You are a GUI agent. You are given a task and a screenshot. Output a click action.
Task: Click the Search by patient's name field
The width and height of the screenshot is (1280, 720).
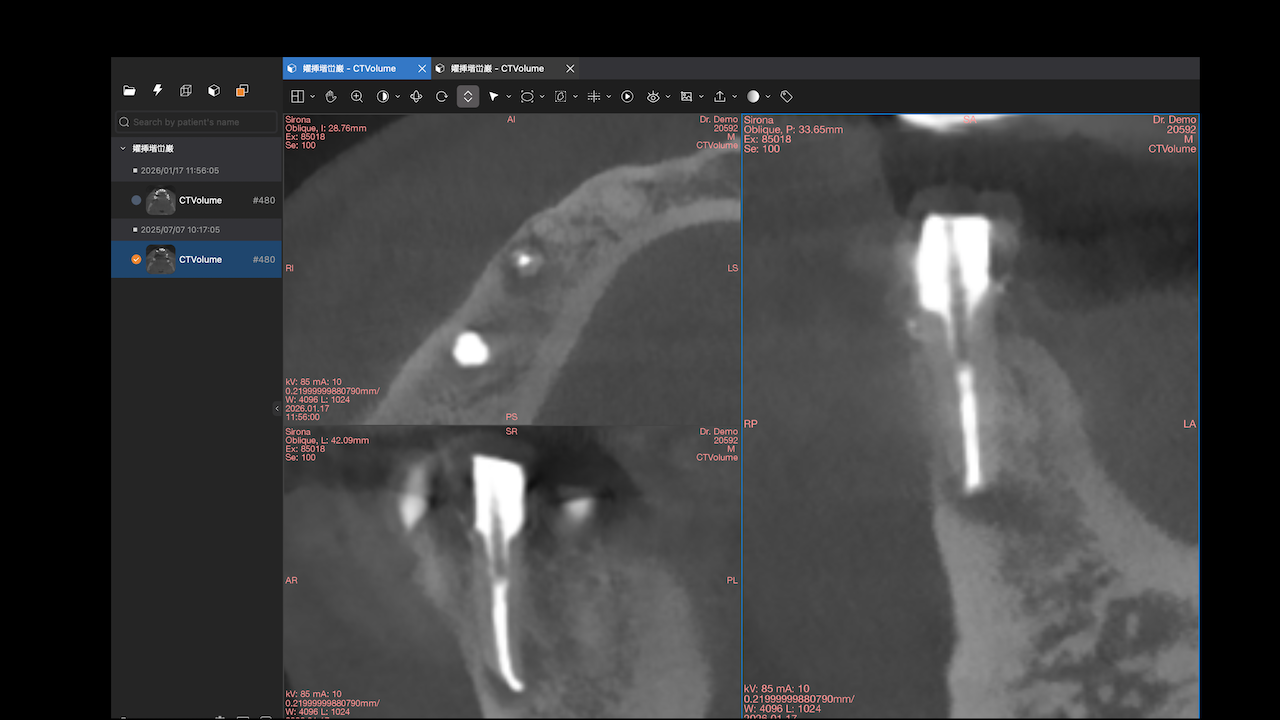coord(196,122)
